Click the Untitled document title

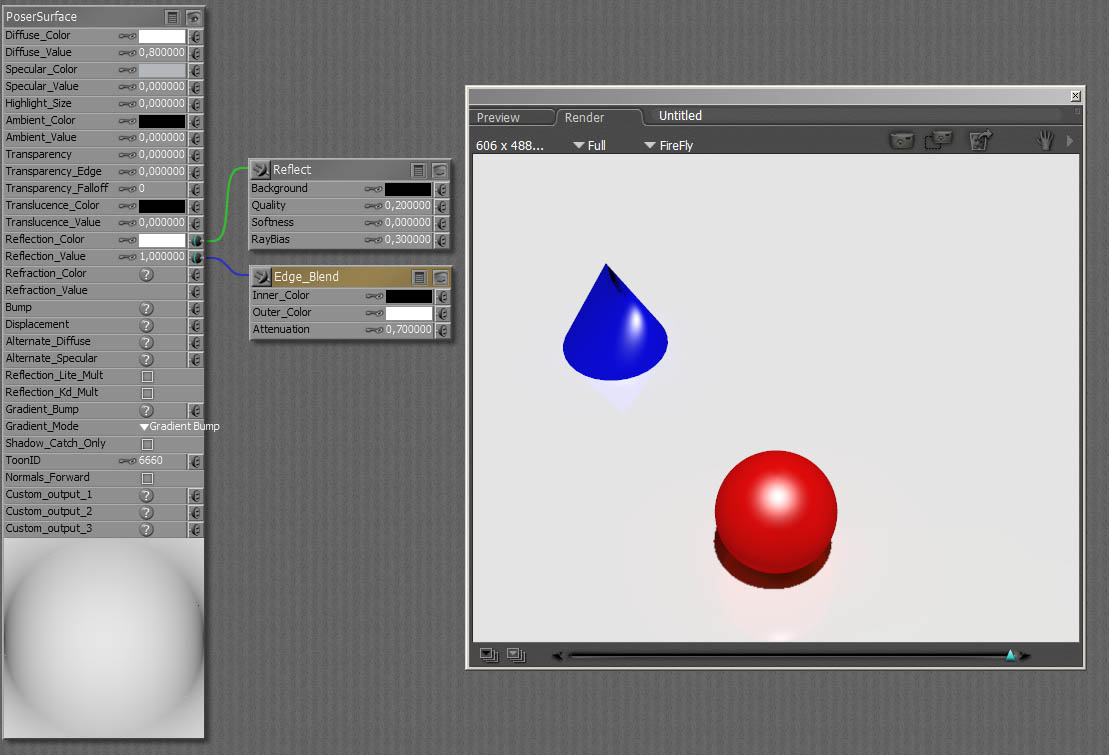(x=680, y=115)
